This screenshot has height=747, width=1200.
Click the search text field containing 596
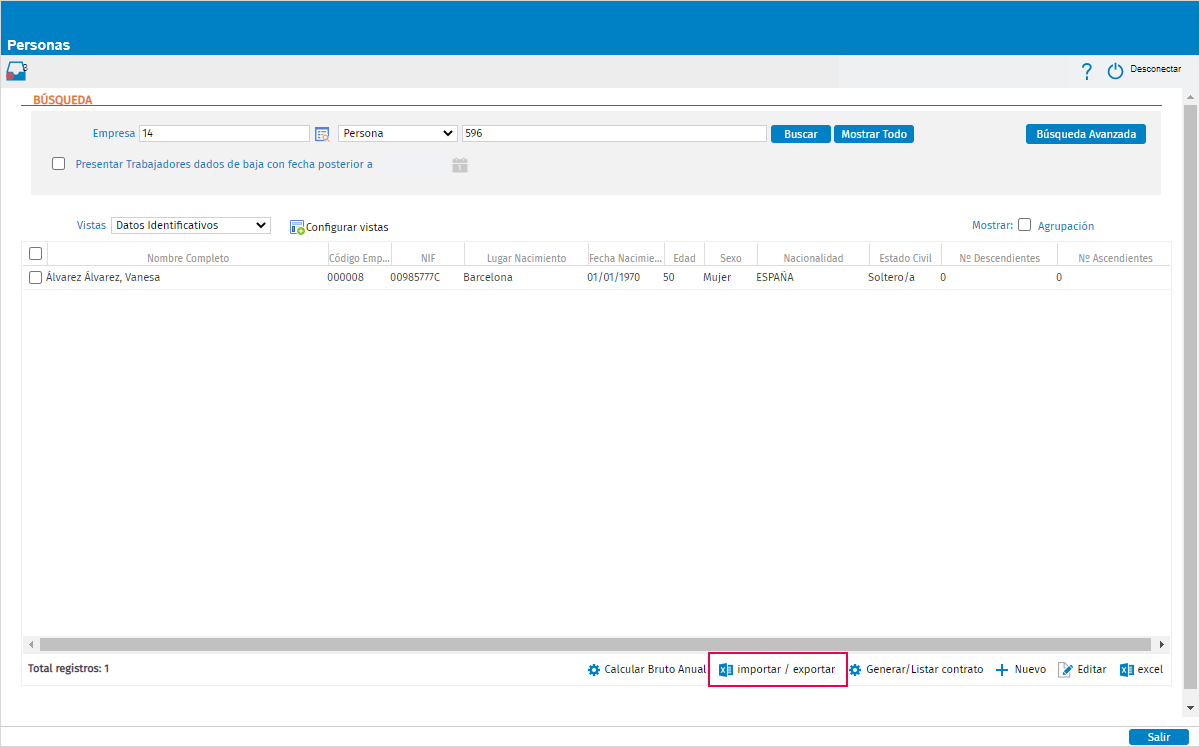(615, 134)
